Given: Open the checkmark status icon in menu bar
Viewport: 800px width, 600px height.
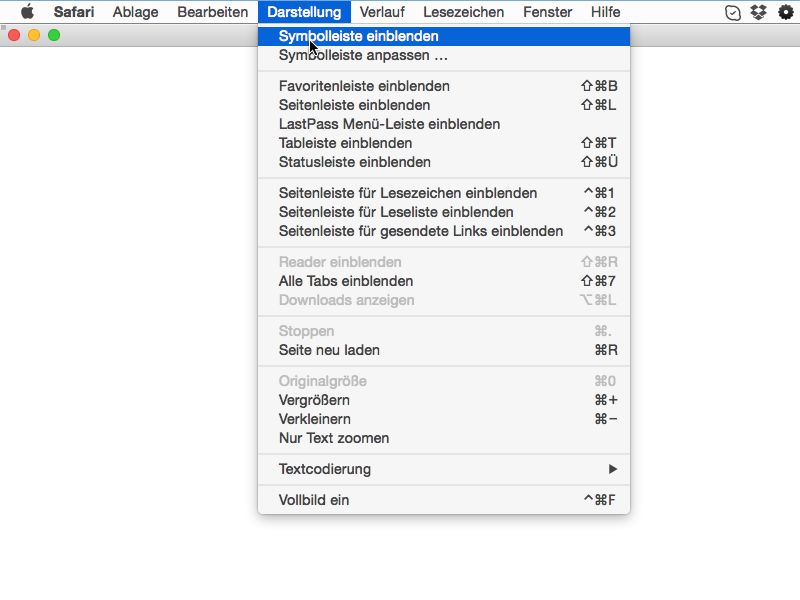Looking at the screenshot, I should click(733, 12).
